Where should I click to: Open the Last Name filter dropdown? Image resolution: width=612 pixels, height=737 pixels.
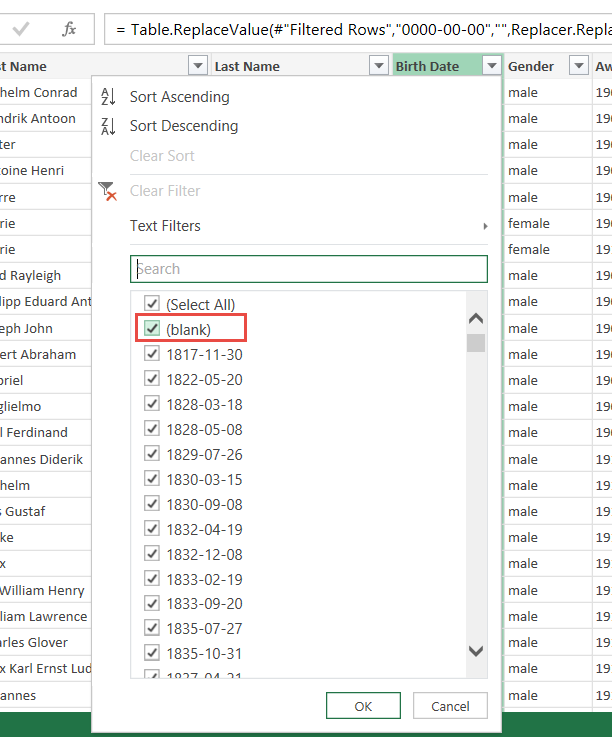378,67
